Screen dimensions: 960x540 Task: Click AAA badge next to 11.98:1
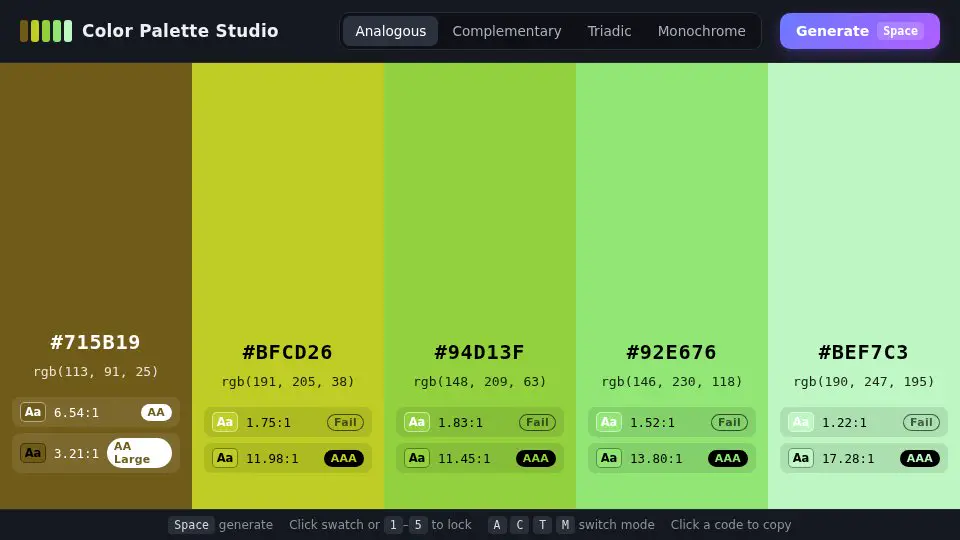(x=343, y=458)
